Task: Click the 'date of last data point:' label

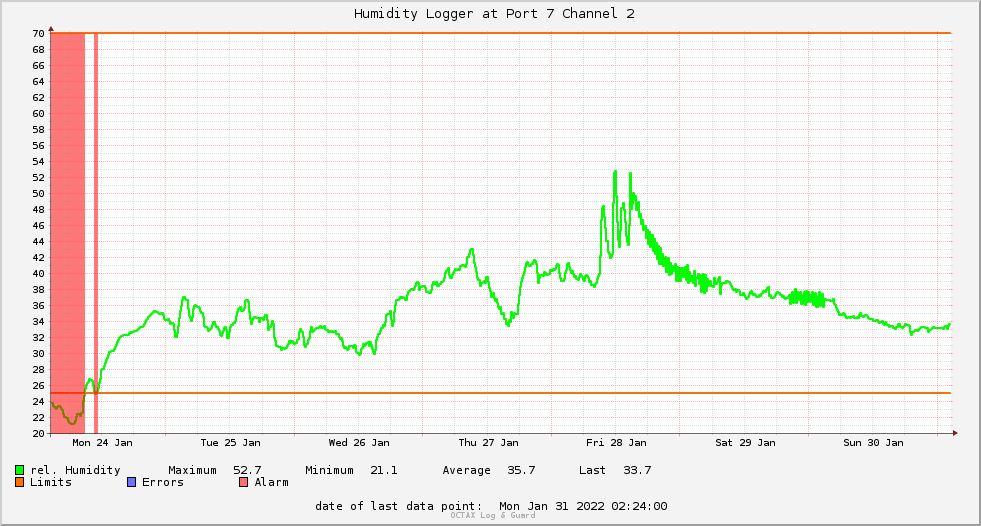Action: 399,506
